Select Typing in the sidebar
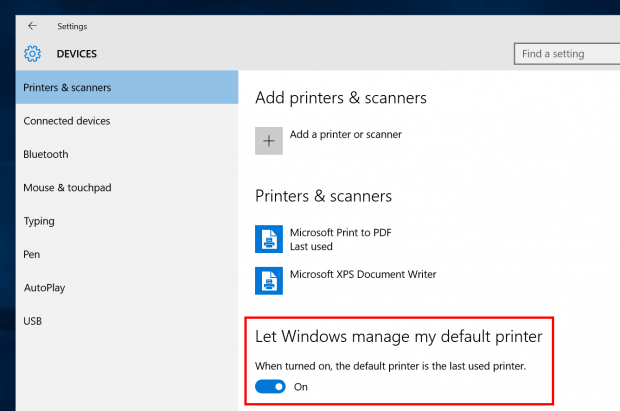The height and width of the screenshot is (411, 620). pos(127,221)
